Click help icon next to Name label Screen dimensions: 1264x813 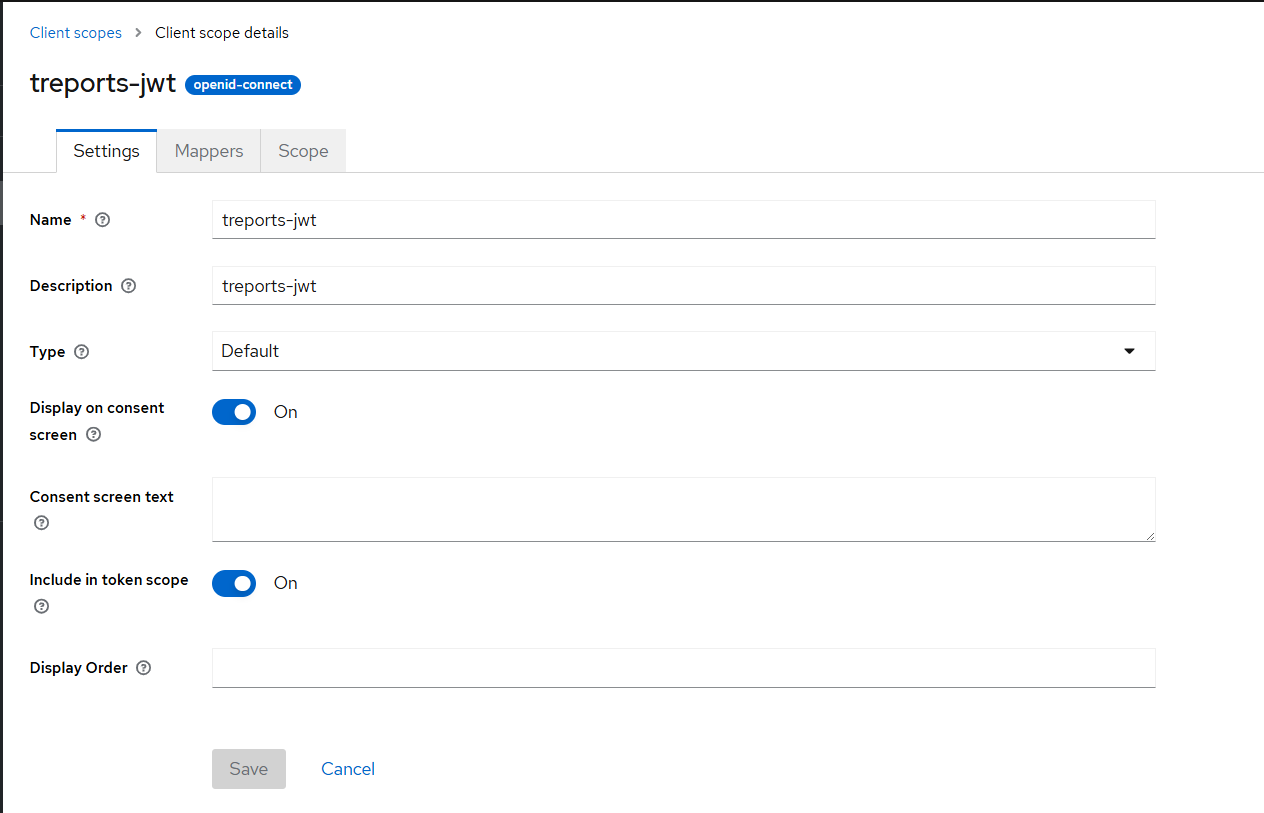tap(102, 220)
